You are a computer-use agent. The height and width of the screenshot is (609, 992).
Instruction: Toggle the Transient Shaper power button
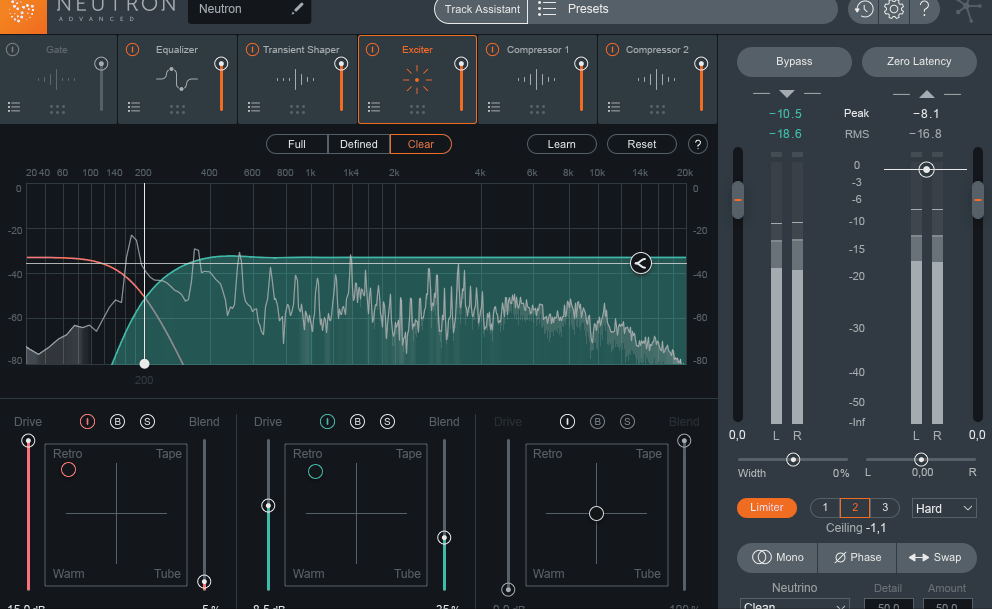click(x=252, y=49)
